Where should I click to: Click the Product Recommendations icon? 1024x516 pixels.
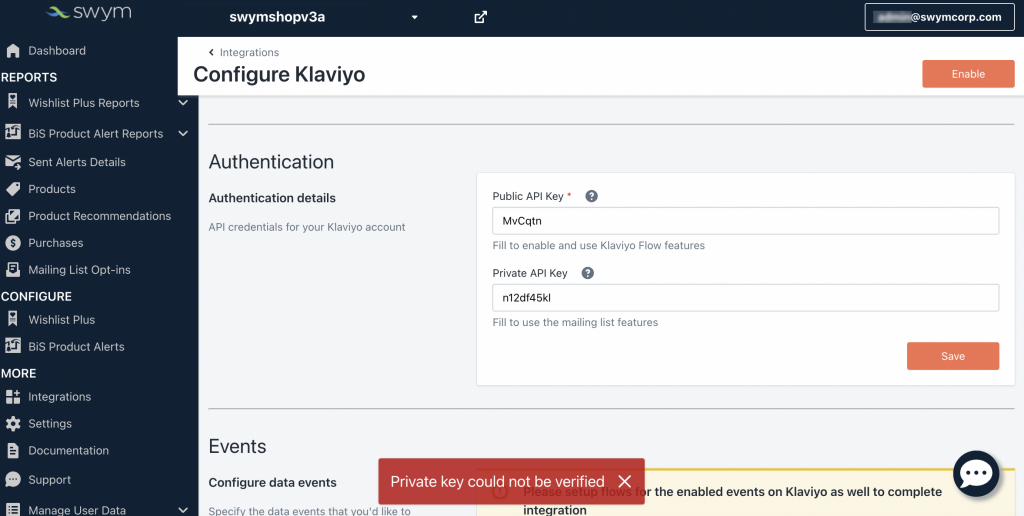pyautogui.click(x=12, y=216)
